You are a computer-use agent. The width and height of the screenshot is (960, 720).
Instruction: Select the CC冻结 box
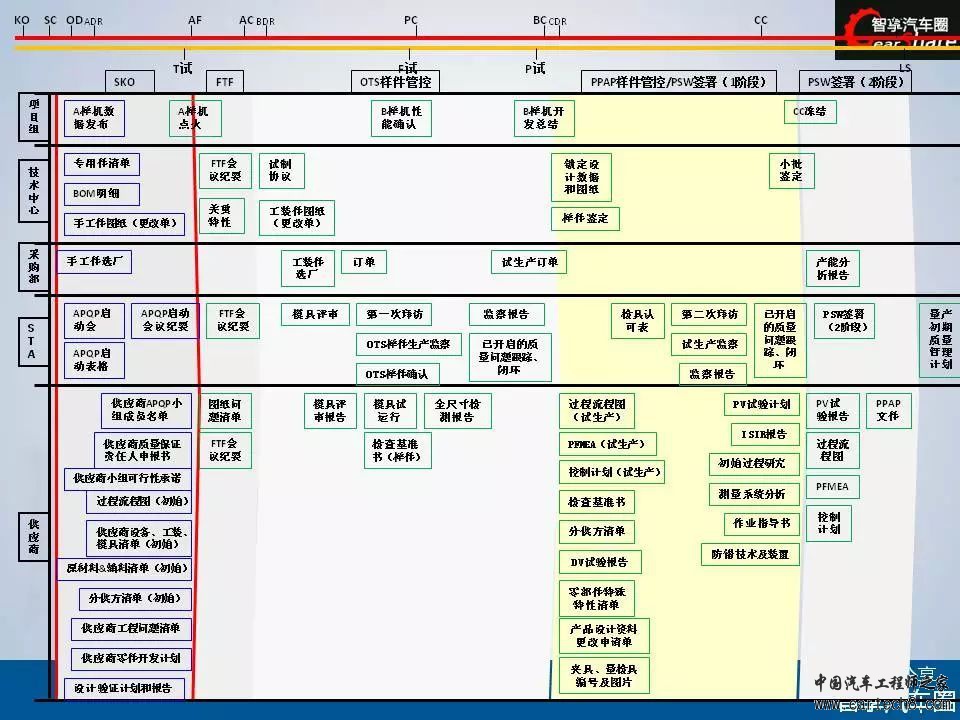(x=809, y=111)
